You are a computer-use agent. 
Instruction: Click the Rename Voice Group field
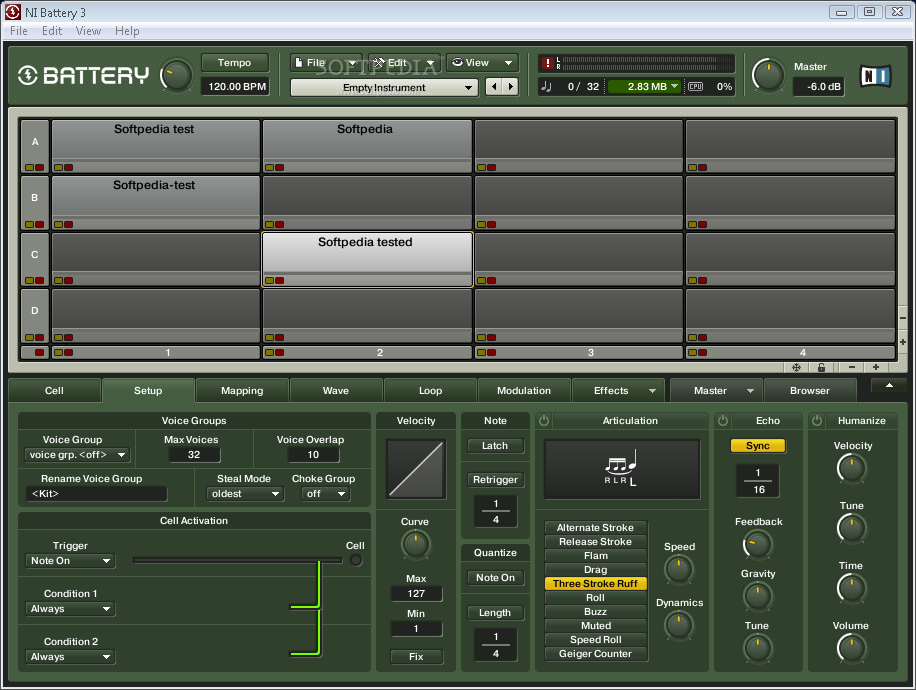click(96, 494)
